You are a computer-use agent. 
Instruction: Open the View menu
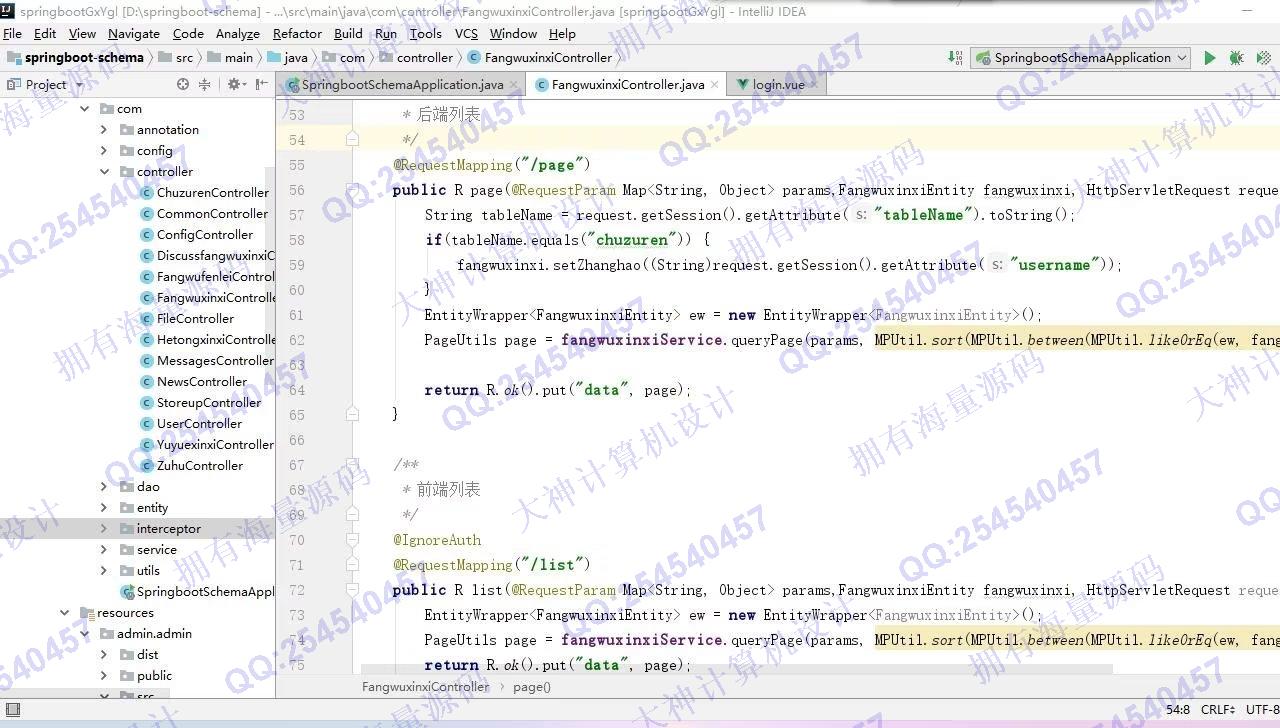point(82,33)
